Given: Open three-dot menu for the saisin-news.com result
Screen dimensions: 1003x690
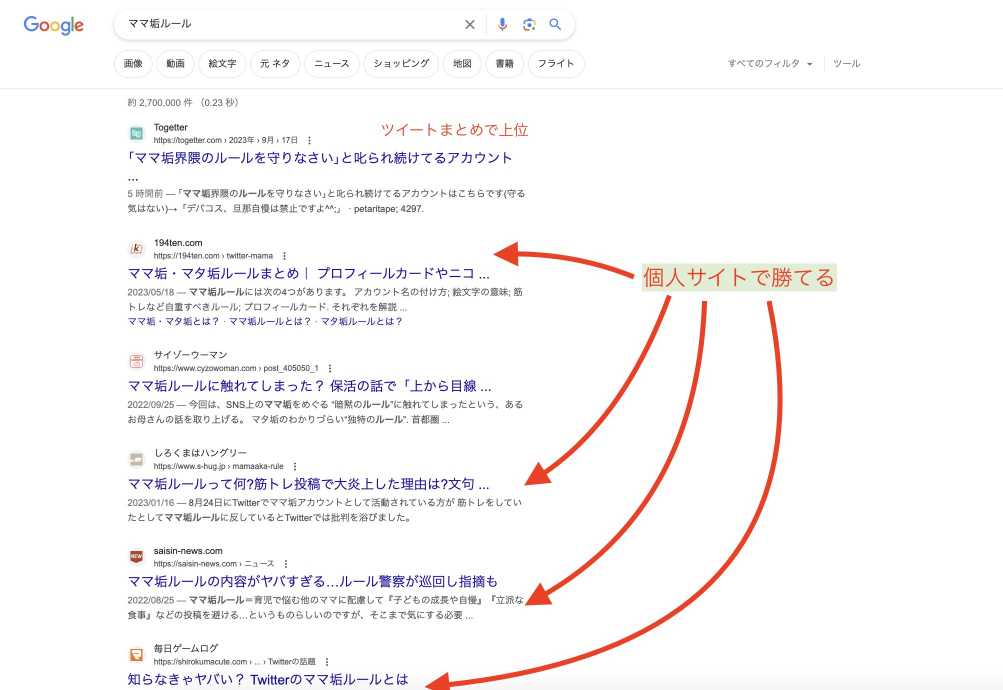Looking at the screenshot, I should 286,564.
